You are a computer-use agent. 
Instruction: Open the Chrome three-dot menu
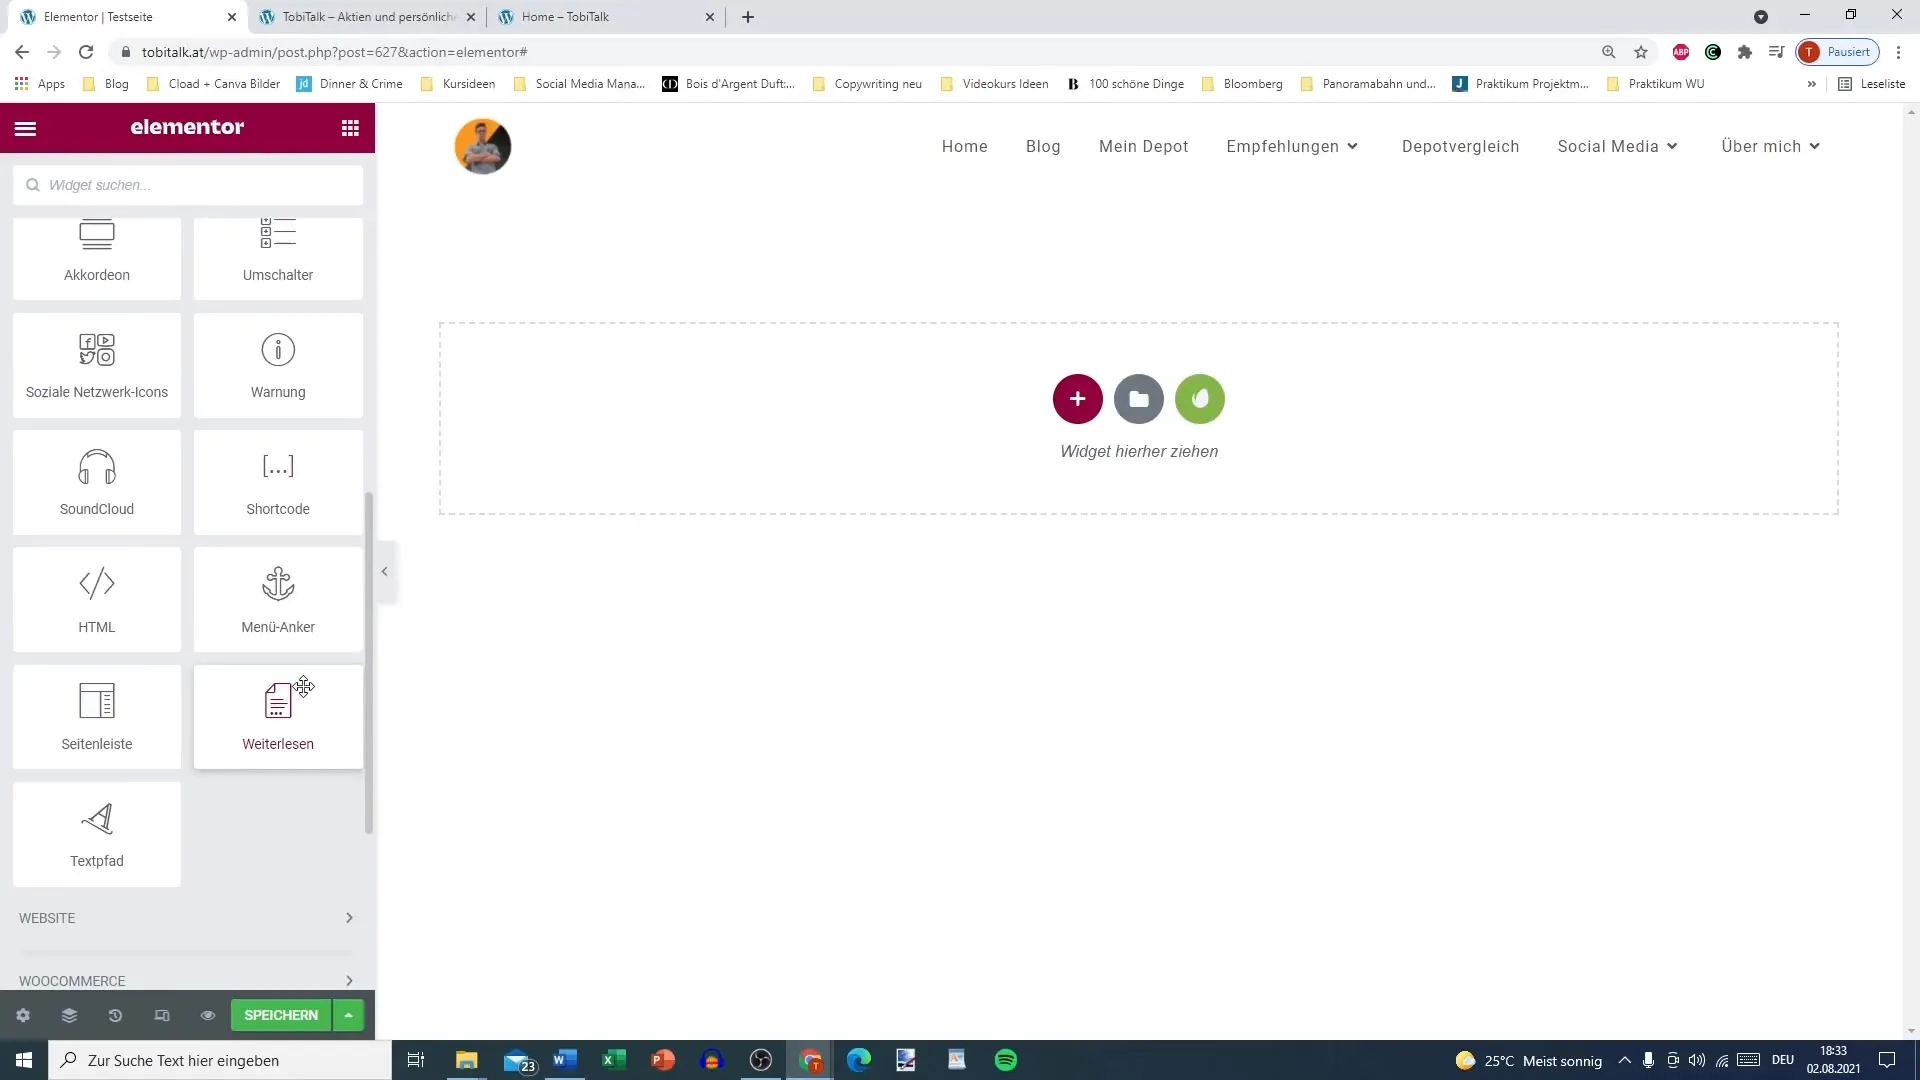click(1898, 52)
